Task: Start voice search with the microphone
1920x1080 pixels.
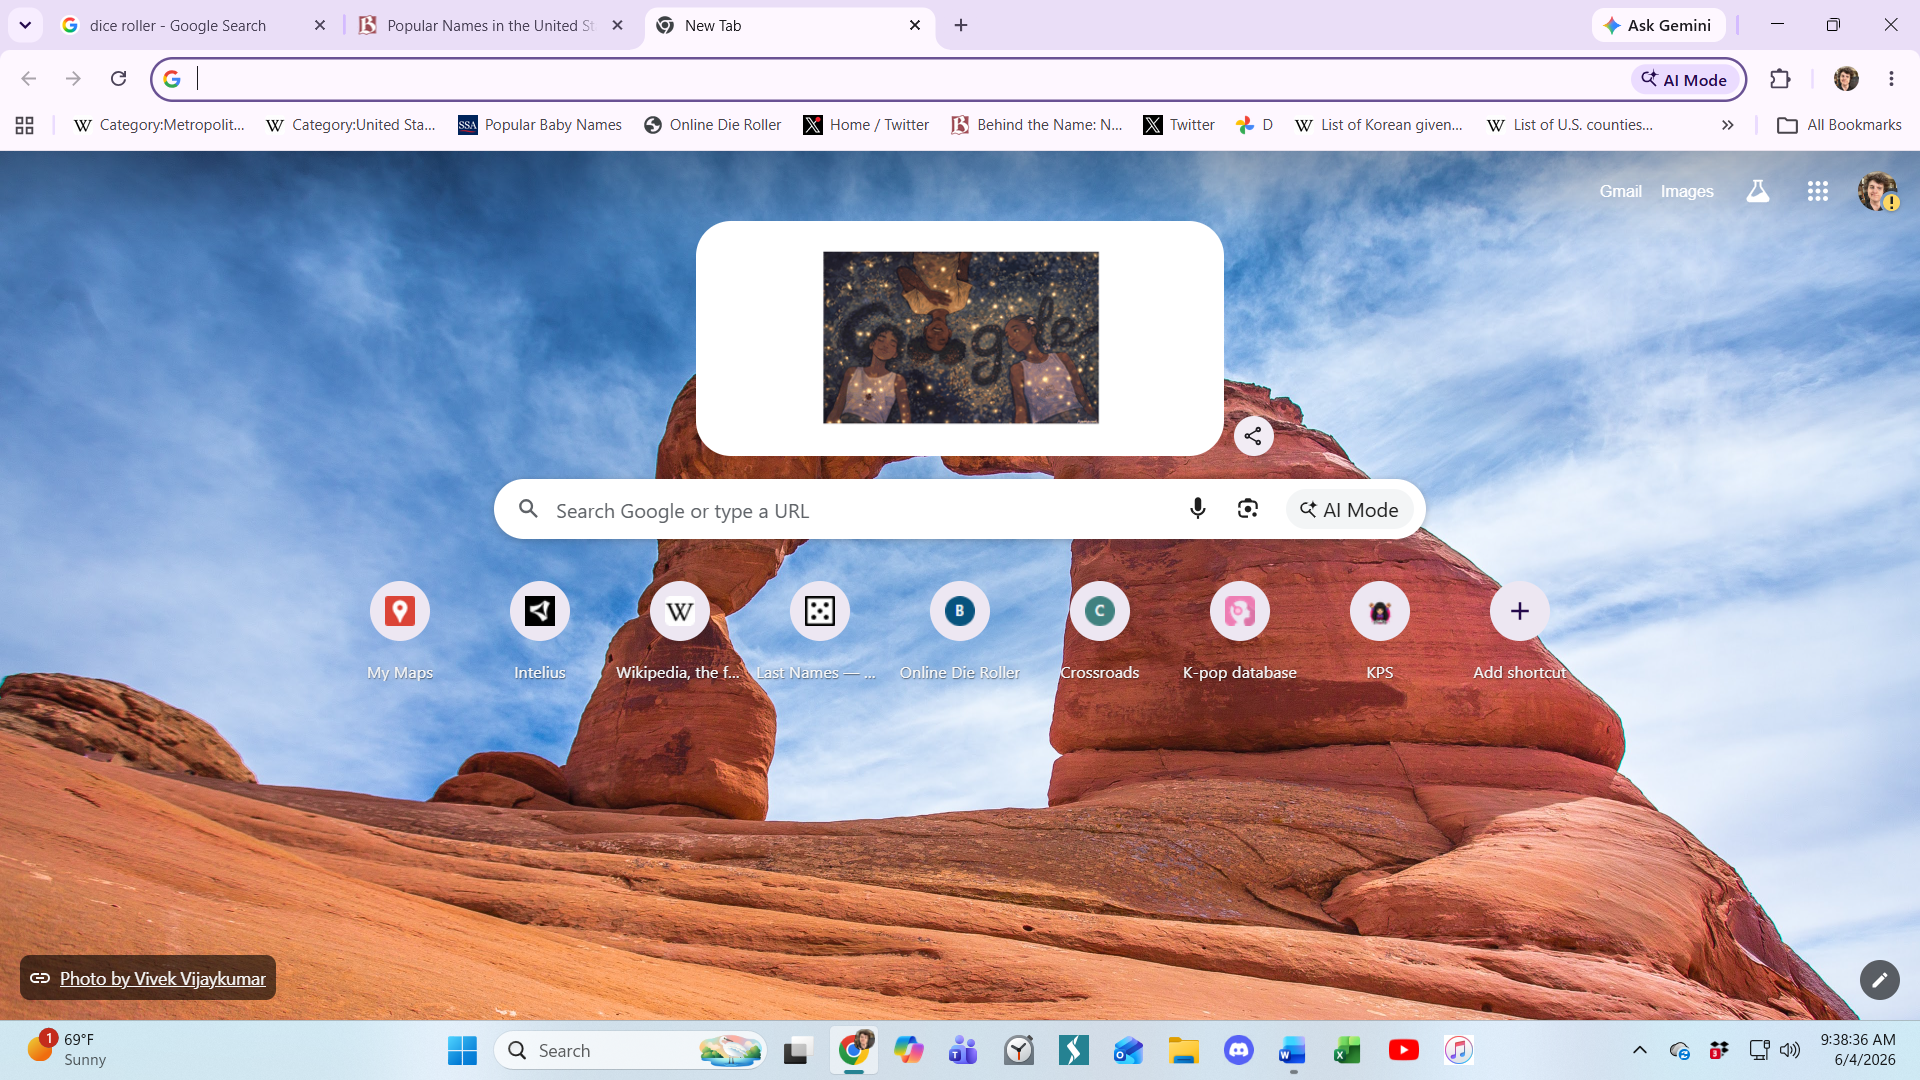Action: coord(1197,509)
